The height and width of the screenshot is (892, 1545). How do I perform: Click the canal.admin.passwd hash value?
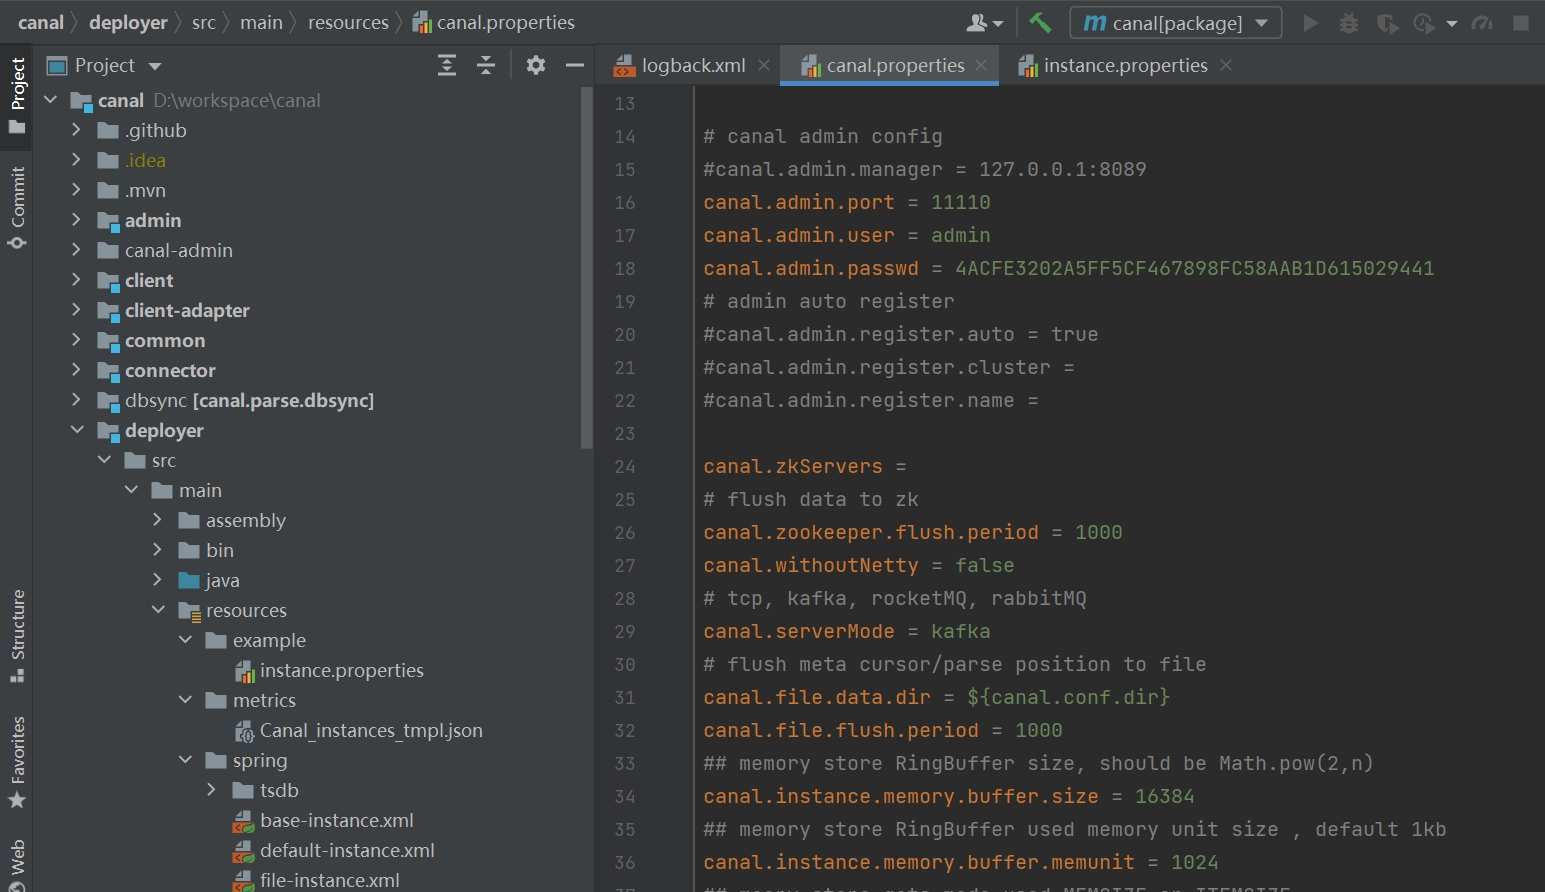1195,268
